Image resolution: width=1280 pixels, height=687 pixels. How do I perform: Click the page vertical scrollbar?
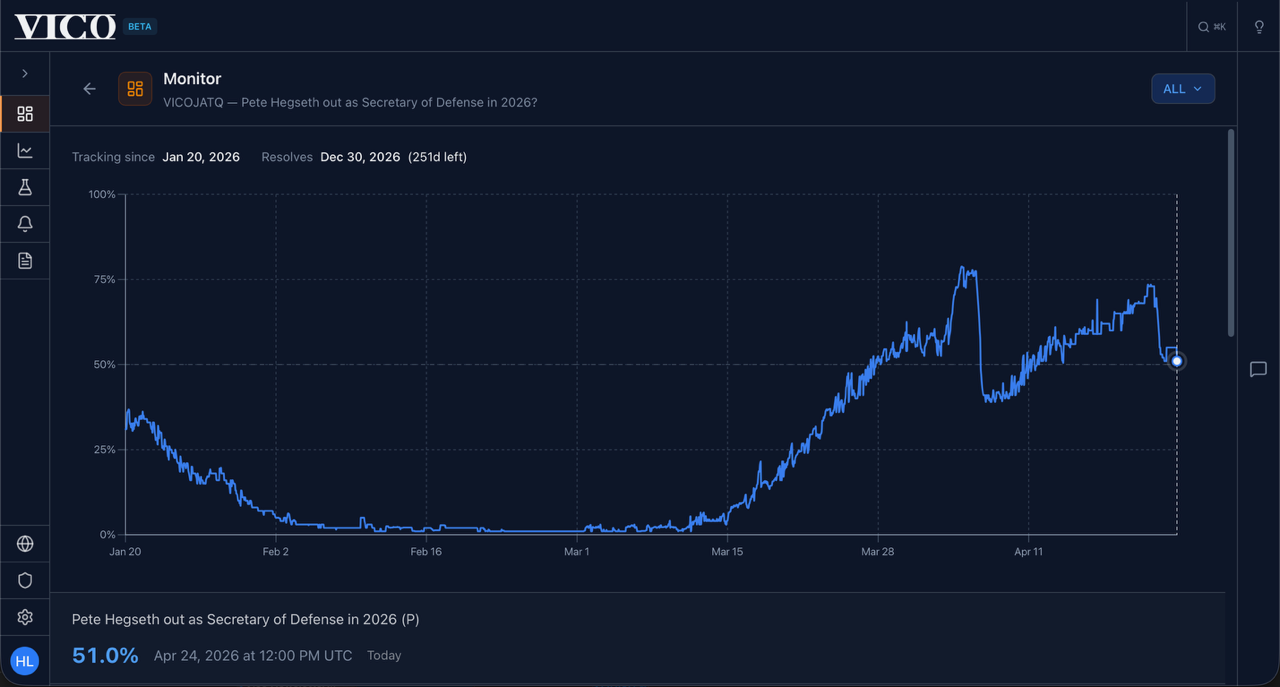(1231, 233)
